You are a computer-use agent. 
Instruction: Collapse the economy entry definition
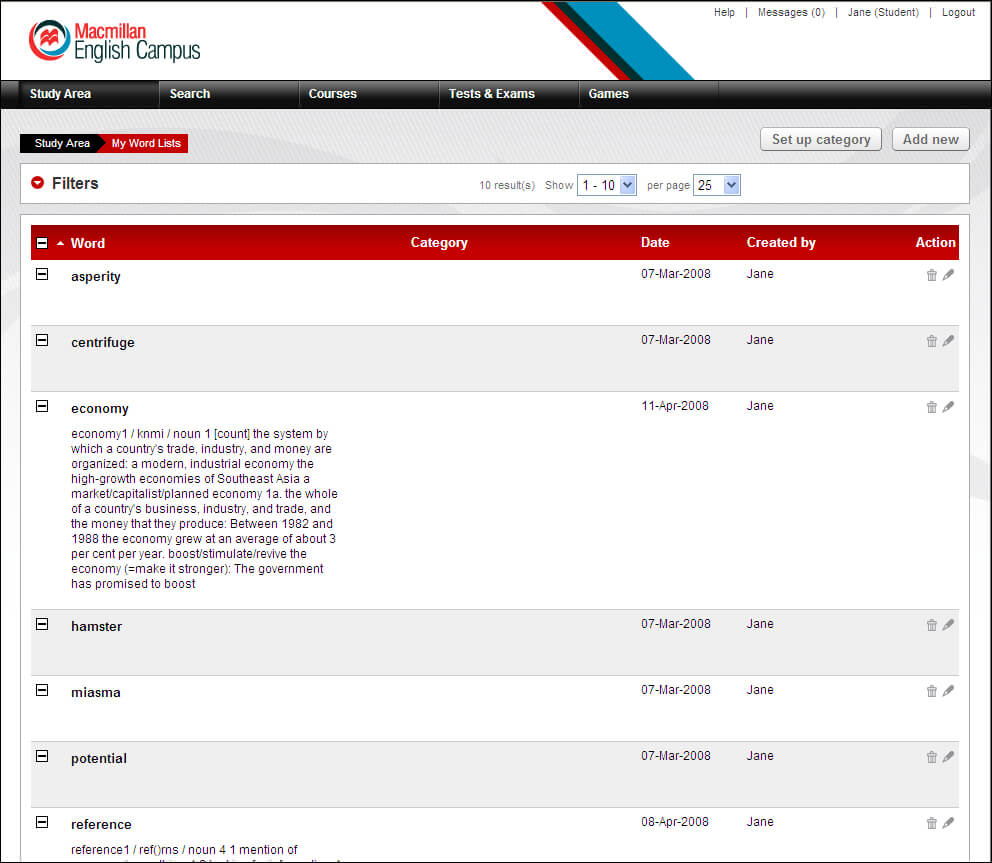pos(42,406)
